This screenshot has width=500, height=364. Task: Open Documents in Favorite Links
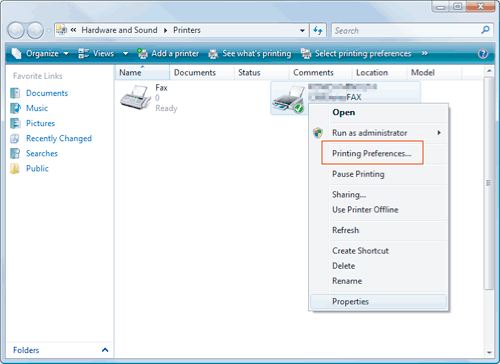click(x=47, y=93)
